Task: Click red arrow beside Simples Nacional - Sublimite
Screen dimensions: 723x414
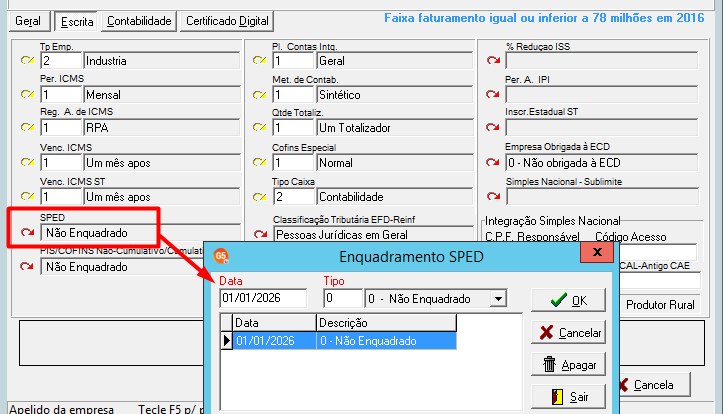Action: (x=493, y=196)
